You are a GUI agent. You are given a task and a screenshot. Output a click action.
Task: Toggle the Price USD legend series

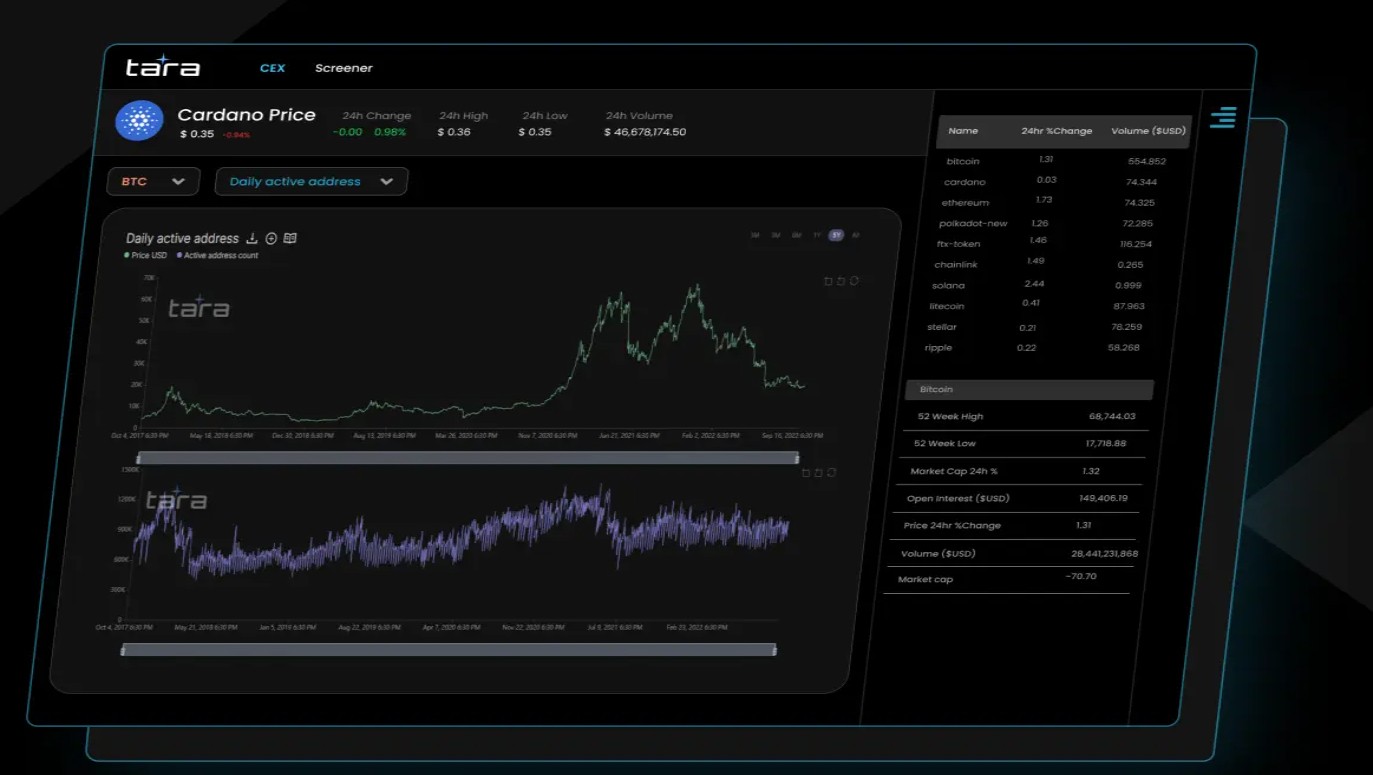click(x=146, y=256)
